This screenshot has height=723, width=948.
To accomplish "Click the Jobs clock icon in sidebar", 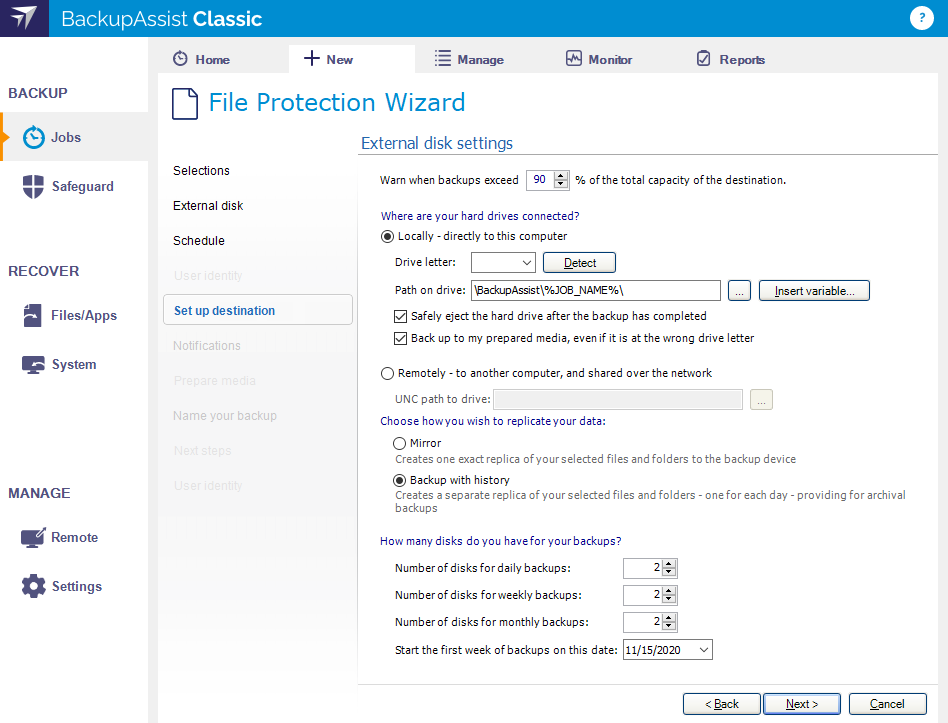I will [x=34, y=137].
